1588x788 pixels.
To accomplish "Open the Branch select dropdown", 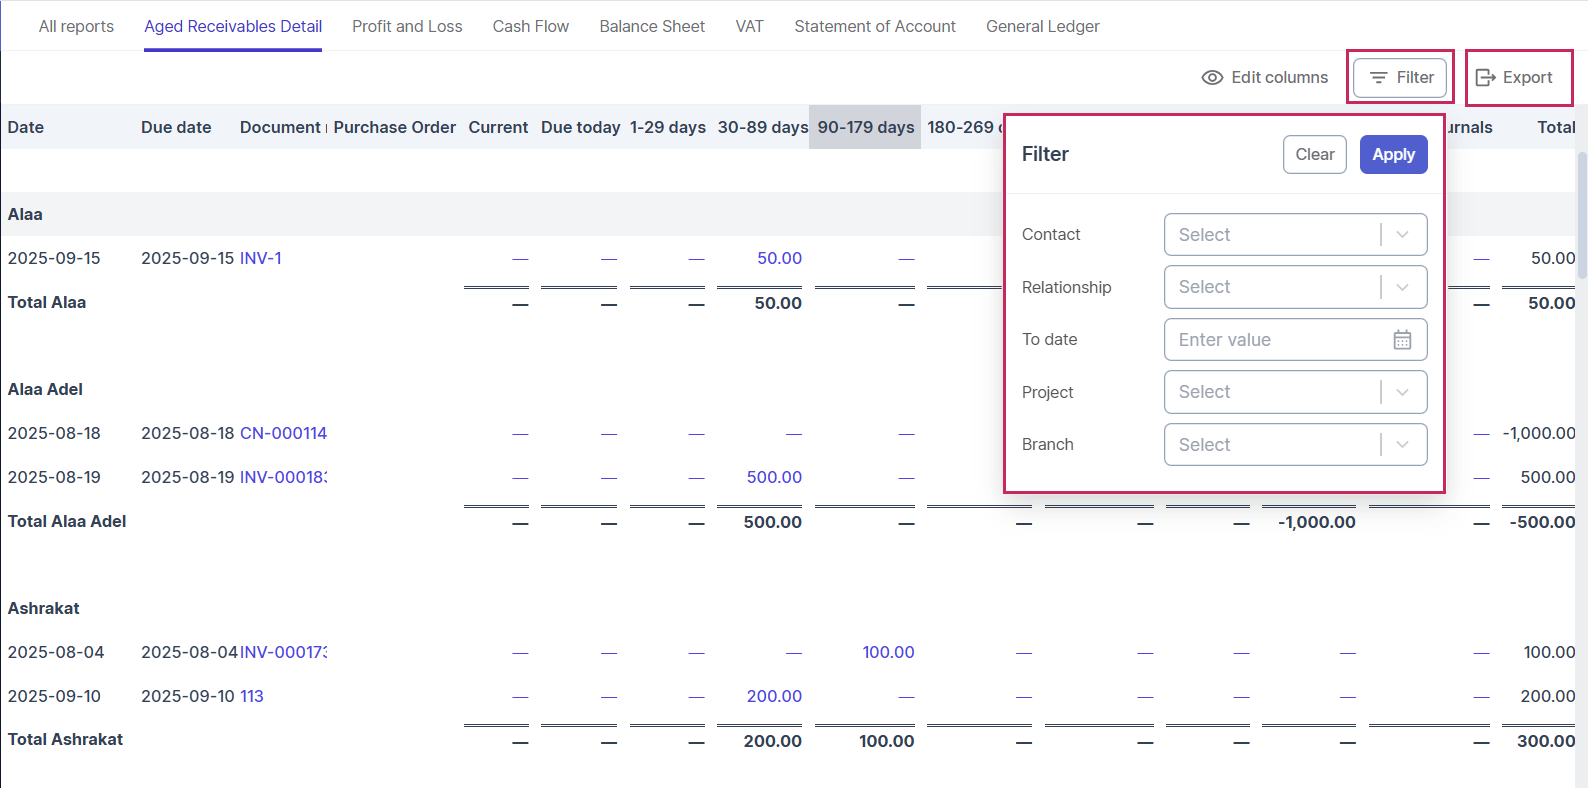I will [1294, 445].
